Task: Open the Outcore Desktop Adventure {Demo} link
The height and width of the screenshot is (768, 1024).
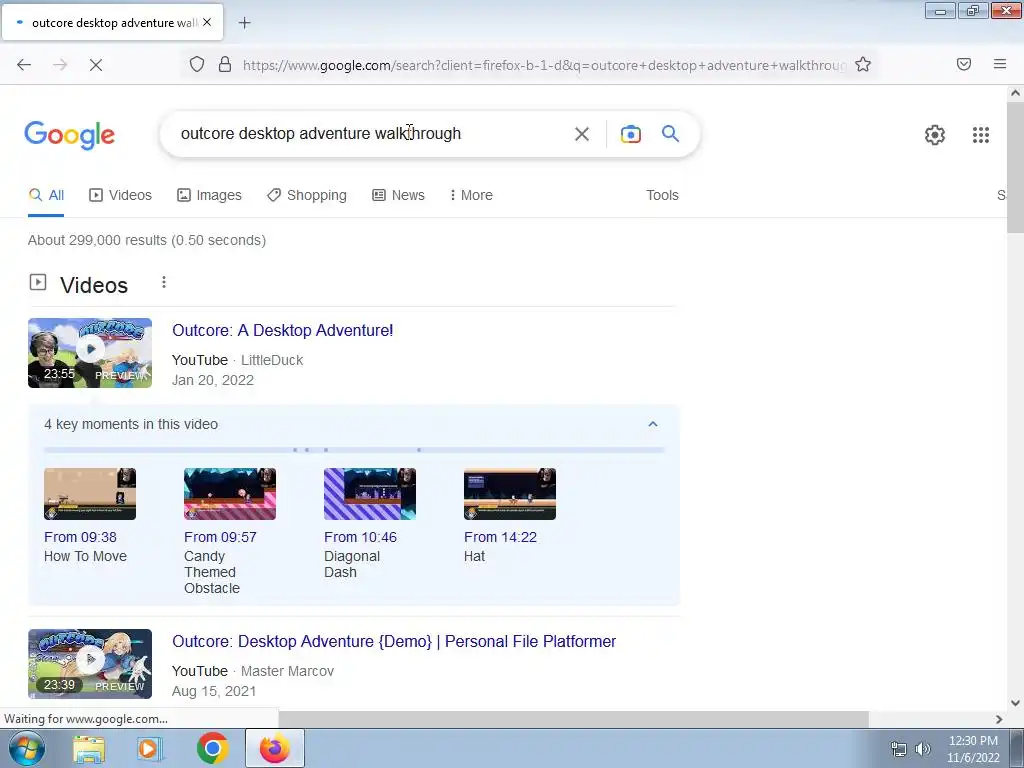Action: pos(394,641)
